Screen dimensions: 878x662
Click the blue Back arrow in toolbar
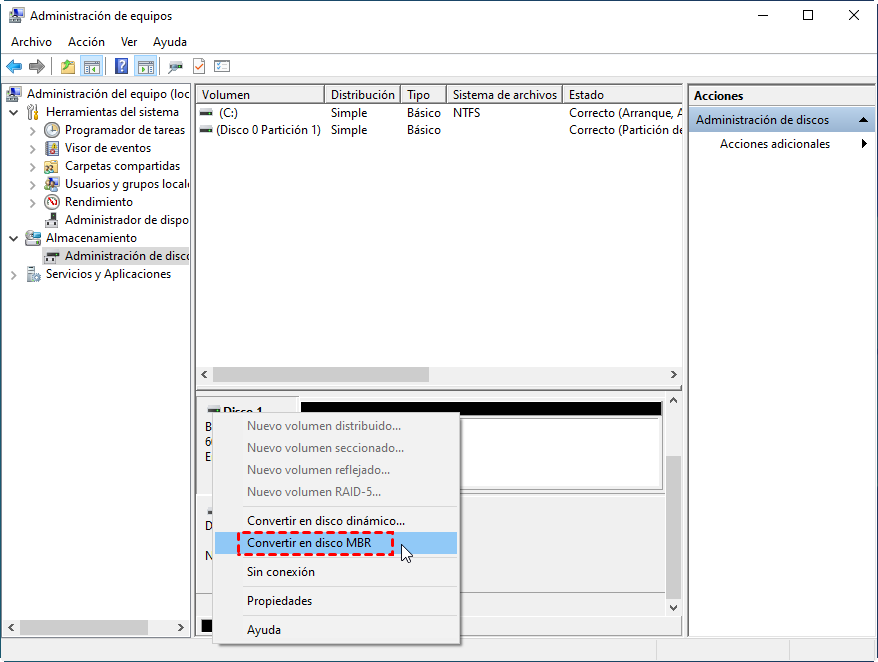tap(14, 67)
